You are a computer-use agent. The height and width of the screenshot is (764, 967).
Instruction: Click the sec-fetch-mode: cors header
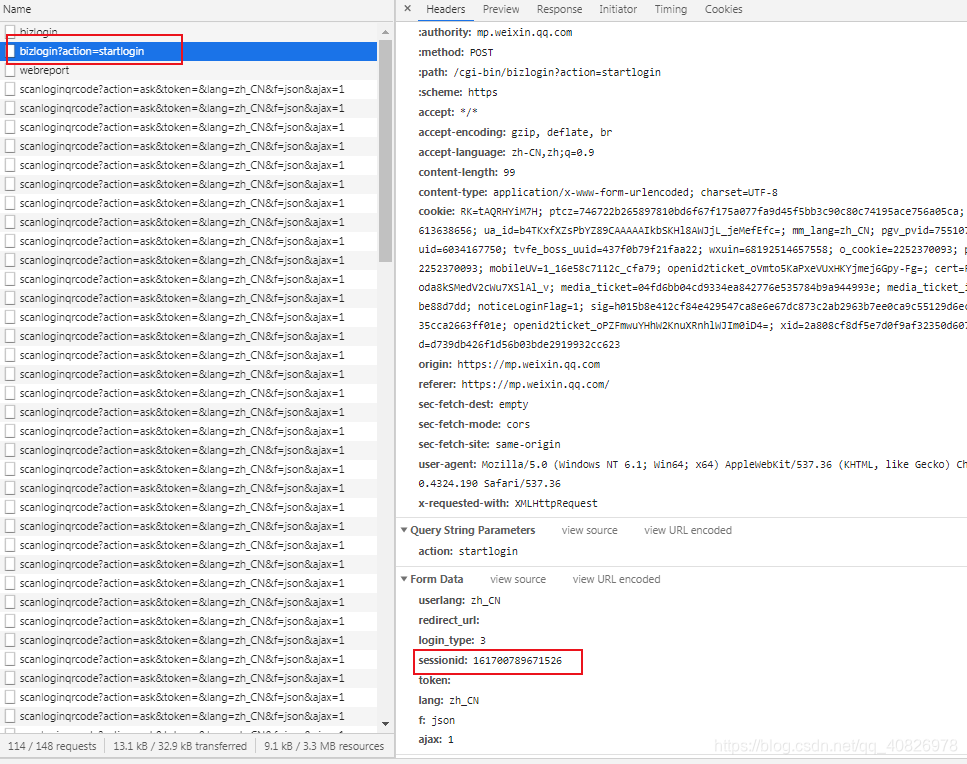click(474, 424)
